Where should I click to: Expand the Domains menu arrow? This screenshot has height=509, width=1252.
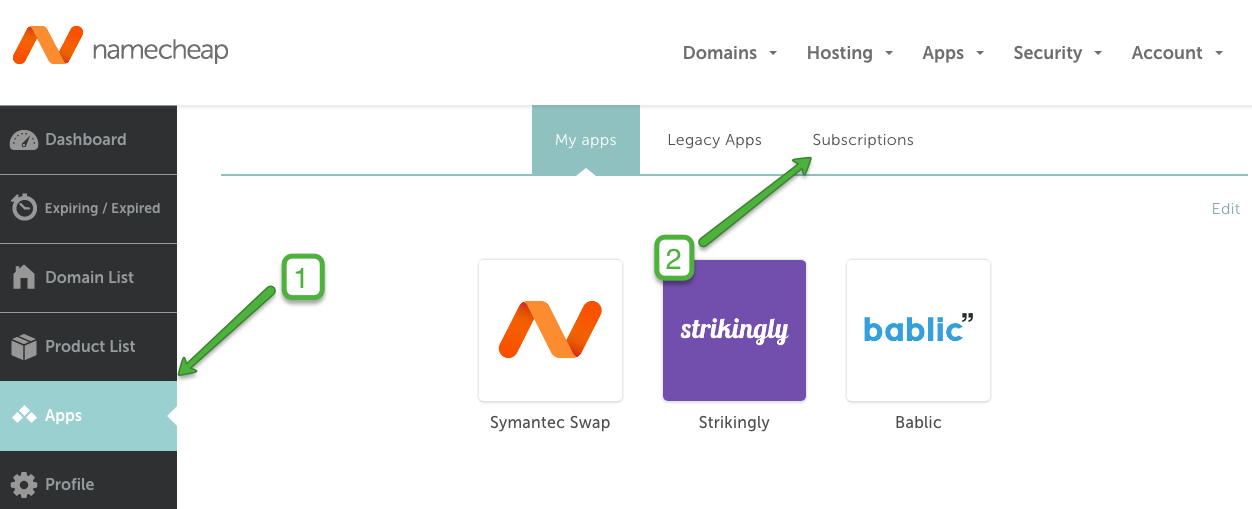pyautogui.click(x=773, y=54)
